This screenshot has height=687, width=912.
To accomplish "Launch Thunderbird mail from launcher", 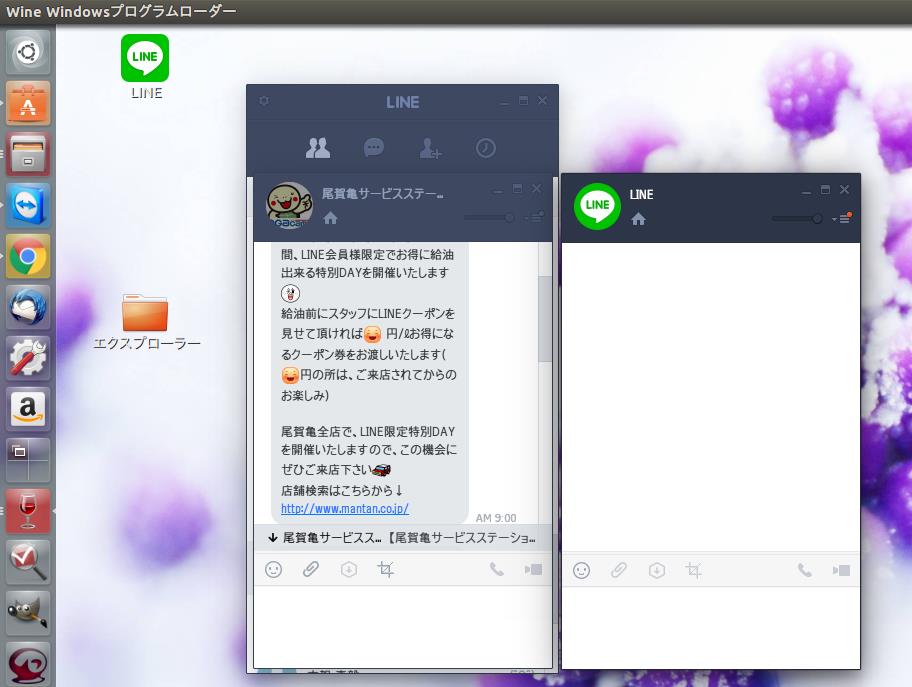I will point(28,307).
